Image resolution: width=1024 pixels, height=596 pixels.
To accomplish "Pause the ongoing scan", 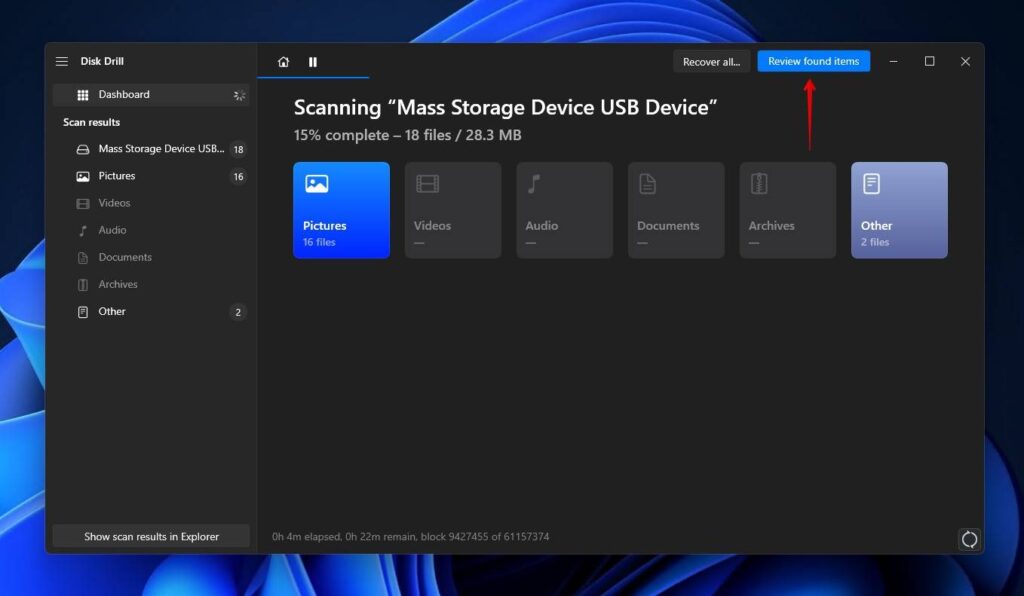I will (x=313, y=61).
